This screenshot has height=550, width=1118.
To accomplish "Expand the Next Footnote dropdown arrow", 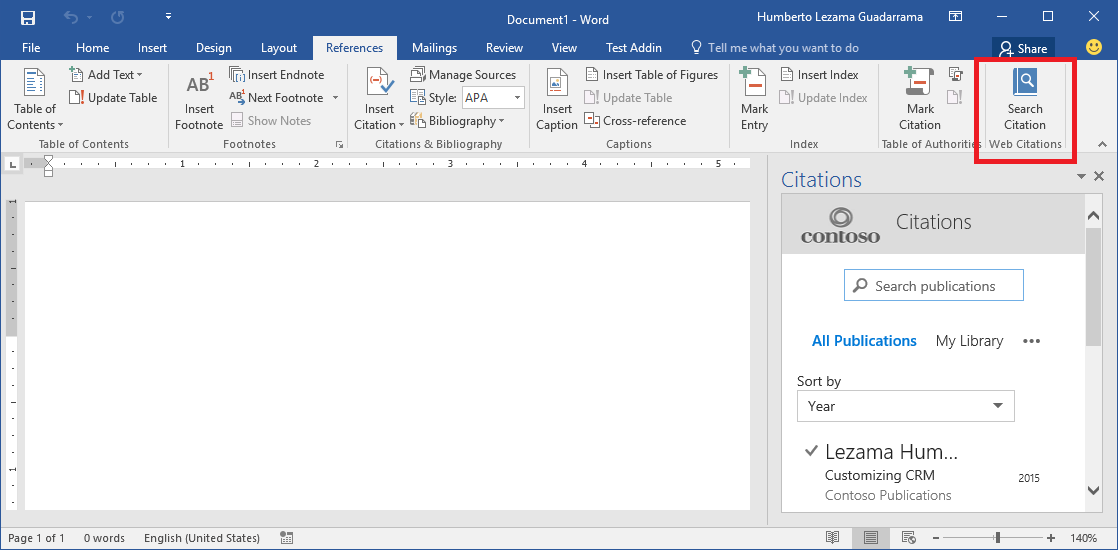I will tap(335, 98).
